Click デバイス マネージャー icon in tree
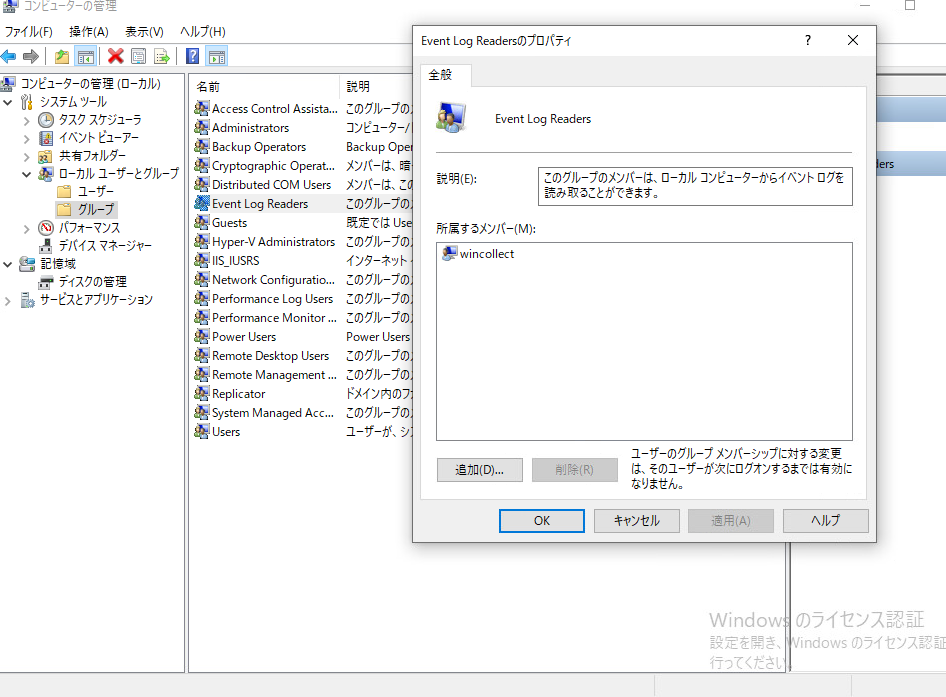The image size is (946, 697). [46, 246]
